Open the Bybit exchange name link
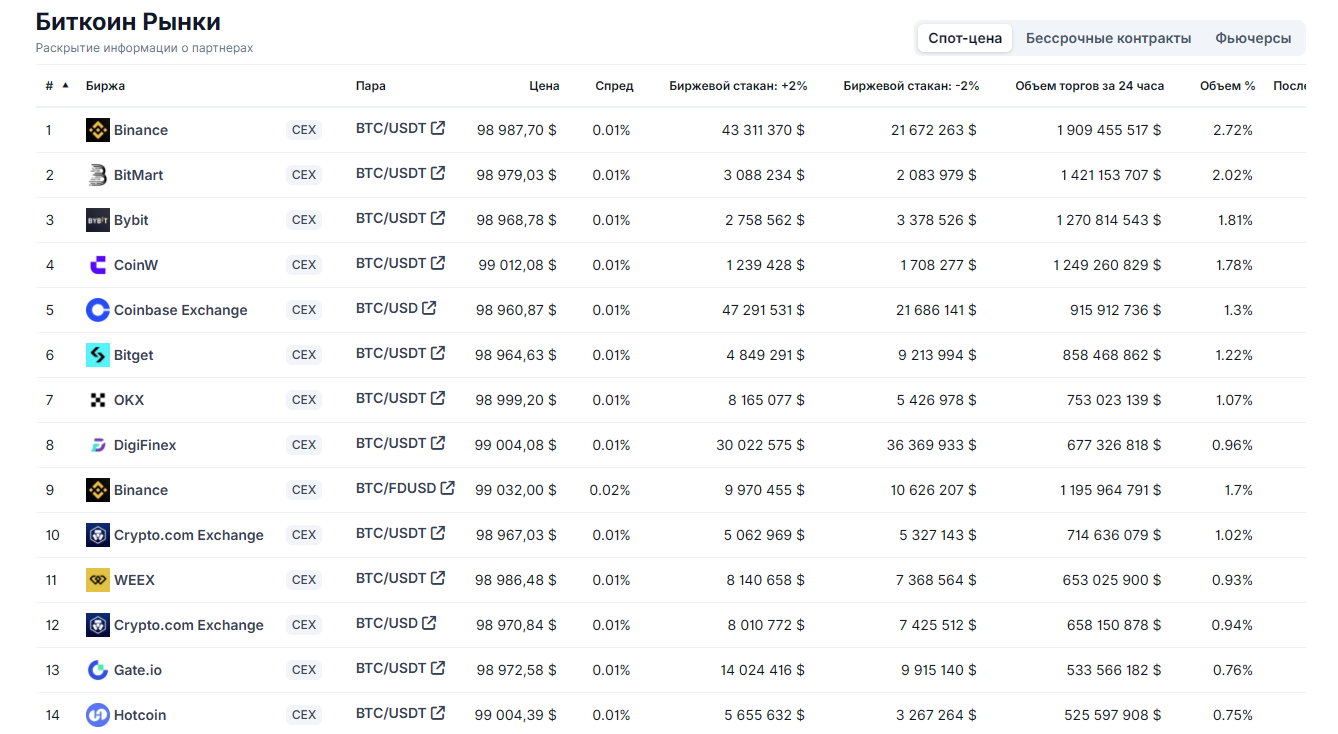1338x734 pixels. (131, 220)
